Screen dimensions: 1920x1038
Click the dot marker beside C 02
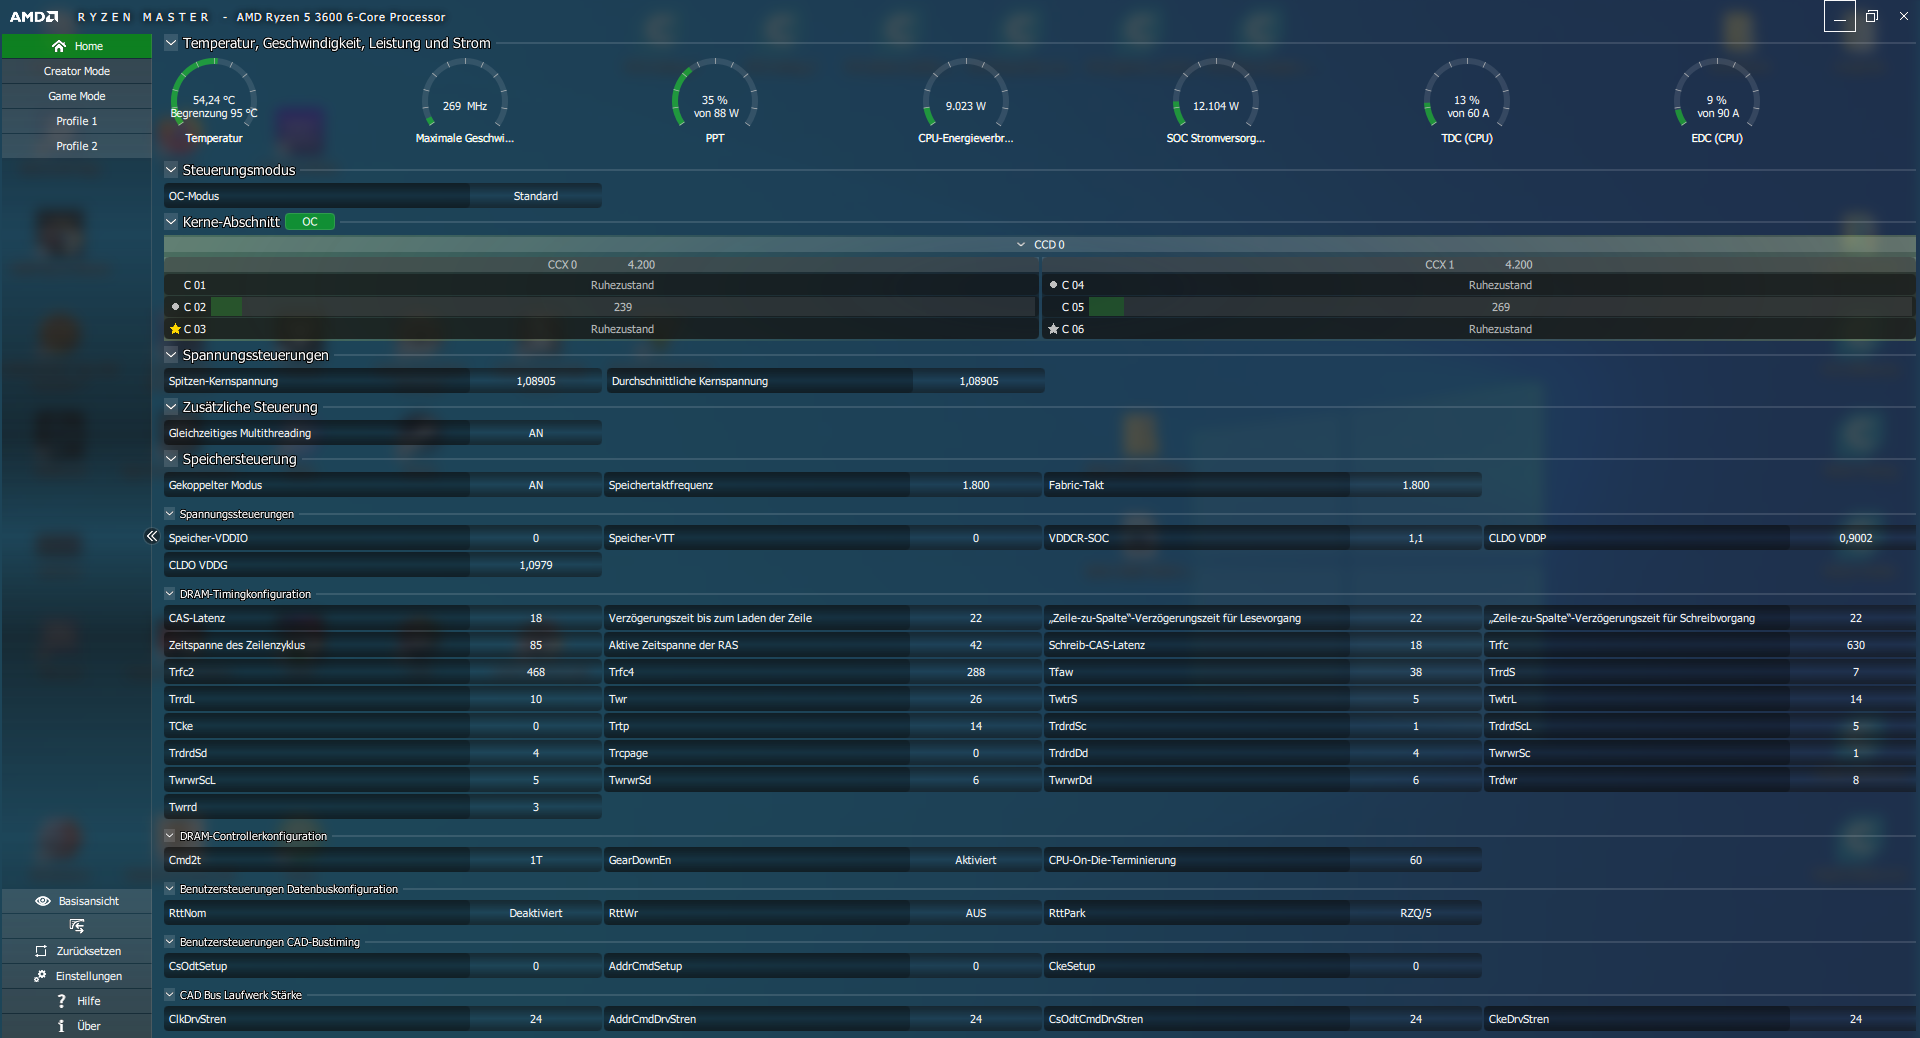pyautogui.click(x=175, y=307)
